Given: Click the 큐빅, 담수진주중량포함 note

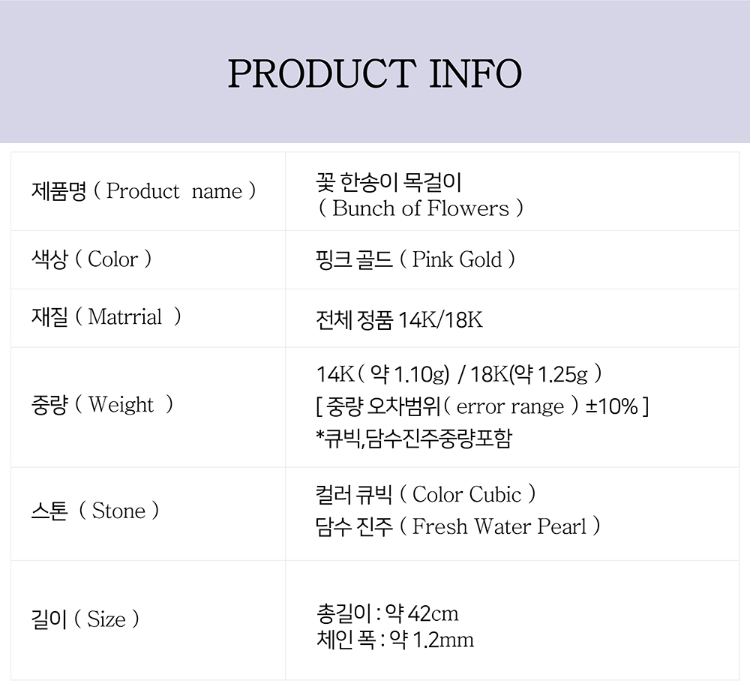Looking at the screenshot, I should coord(413,437).
